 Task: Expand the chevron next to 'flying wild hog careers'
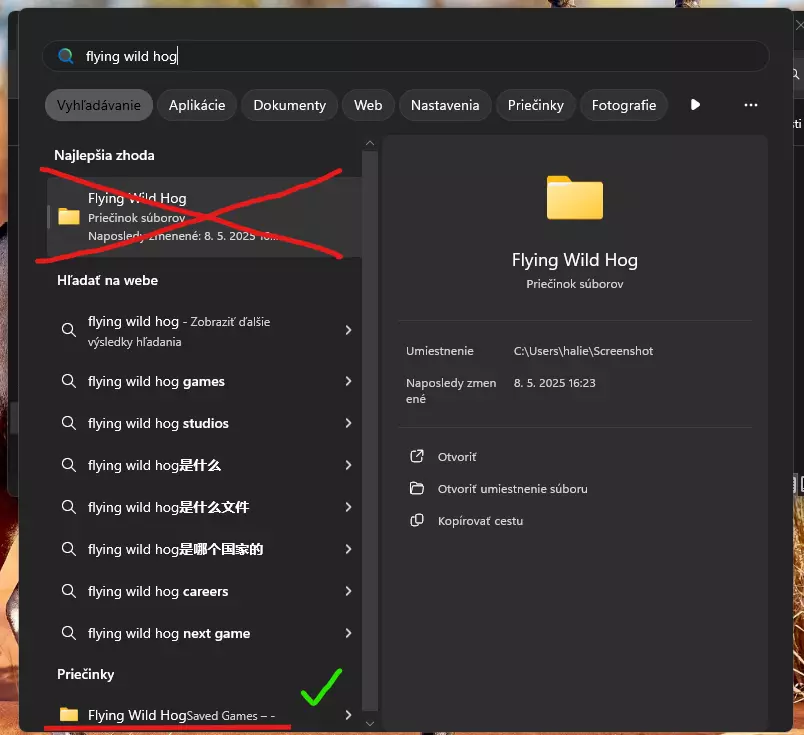(x=348, y=591)
